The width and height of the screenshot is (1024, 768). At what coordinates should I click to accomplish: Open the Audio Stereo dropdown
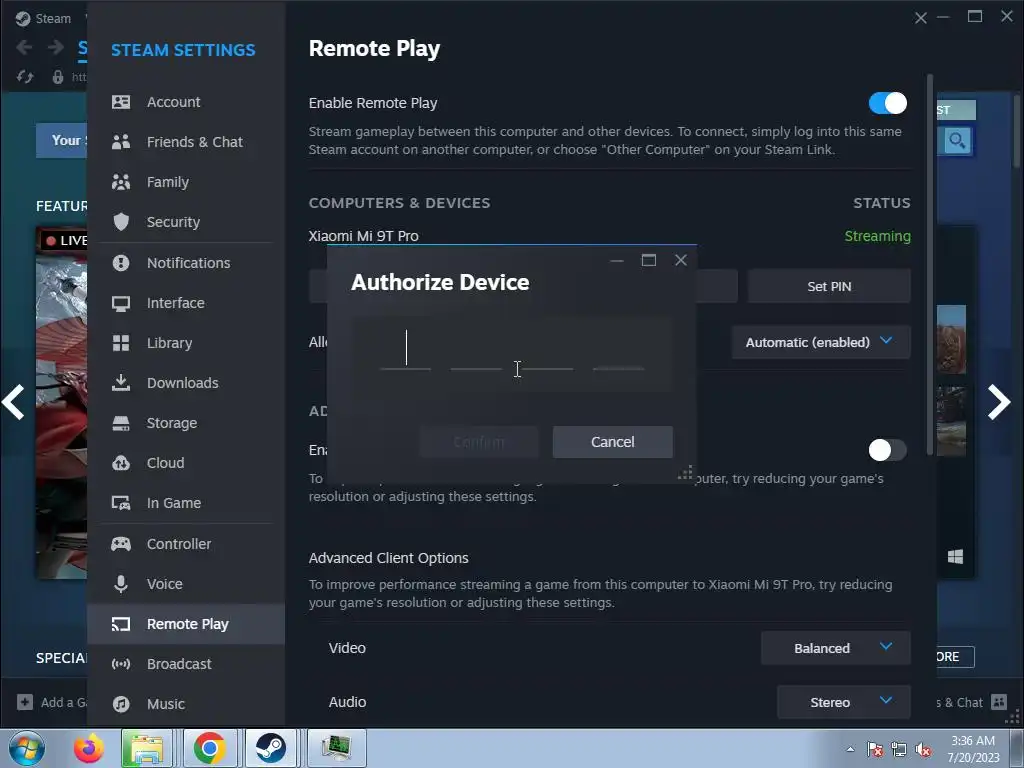844,702
